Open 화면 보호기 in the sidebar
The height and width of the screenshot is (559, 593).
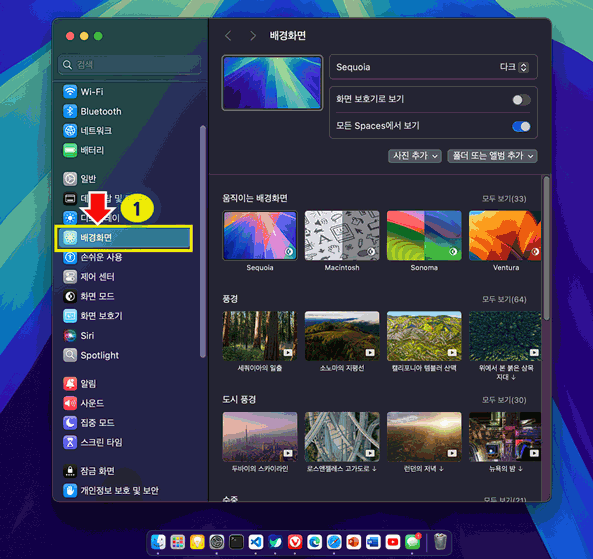[x=93, y=316]
